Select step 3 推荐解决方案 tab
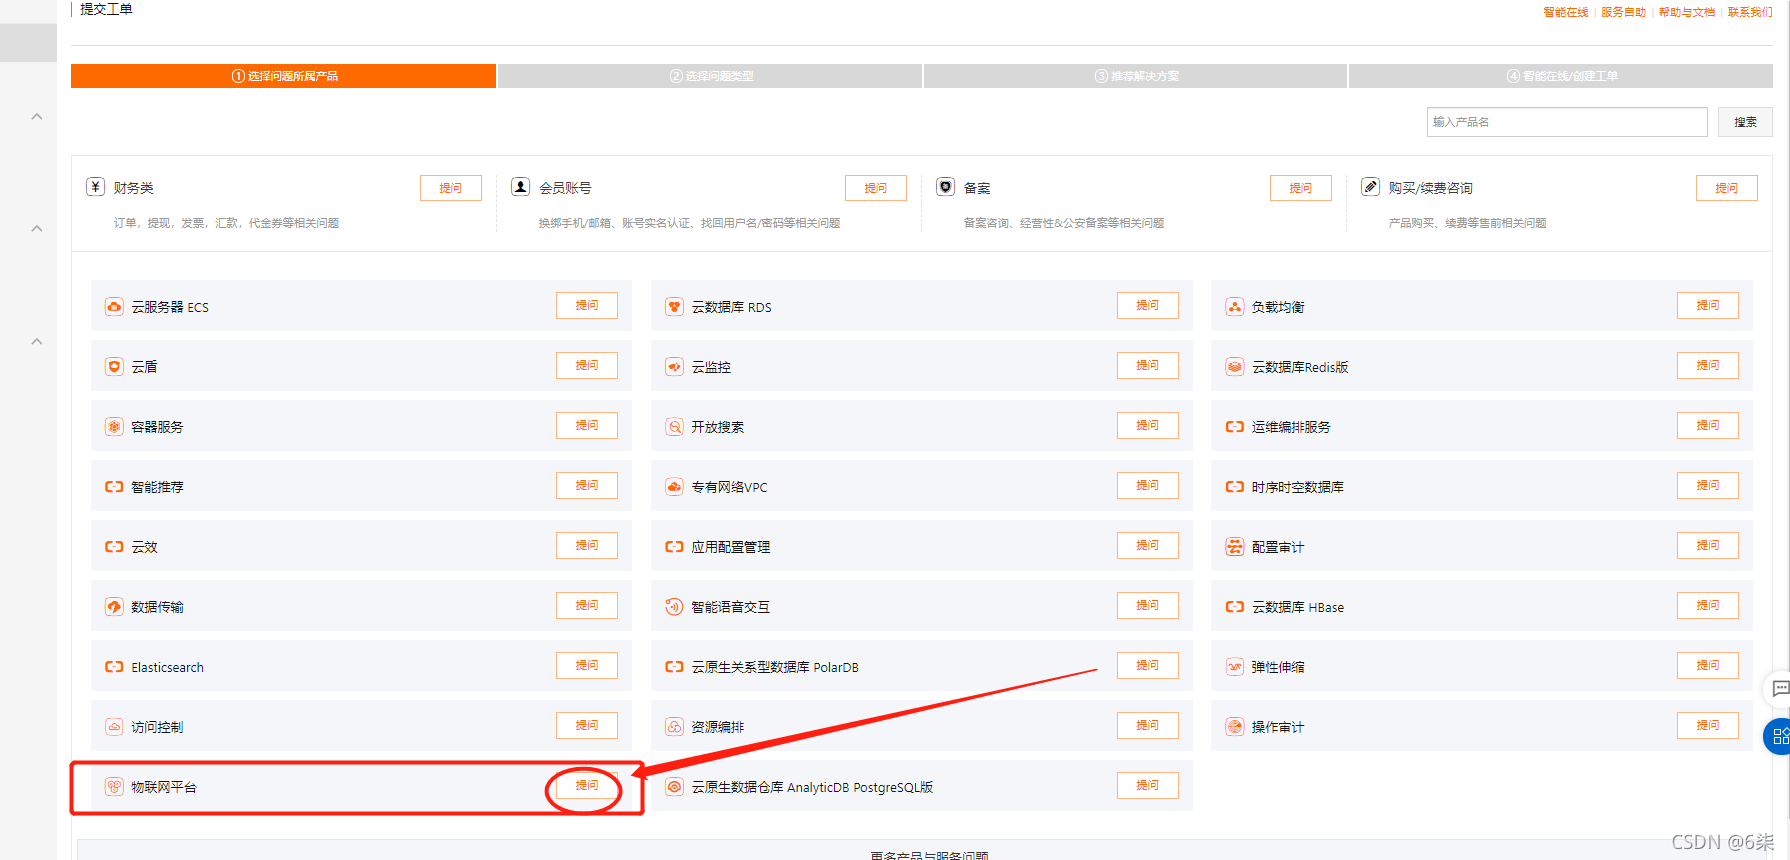Viewport: 1790px width, 860px height. pyautogui.click(x=1135, y=76)
